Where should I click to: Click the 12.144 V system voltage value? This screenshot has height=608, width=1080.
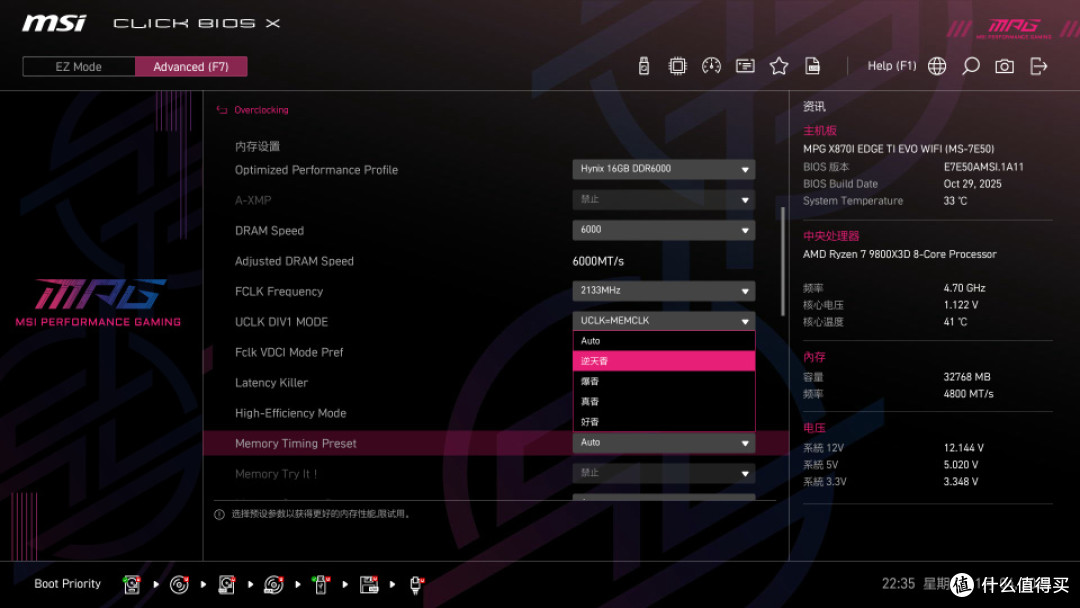[x=964, y=448]
